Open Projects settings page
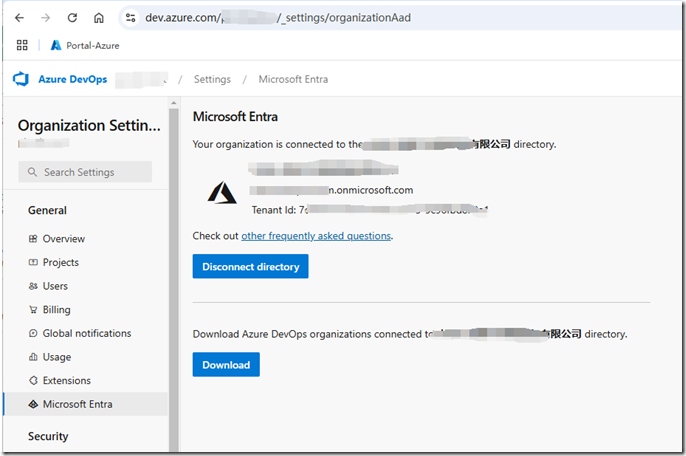 coord(60,262)
